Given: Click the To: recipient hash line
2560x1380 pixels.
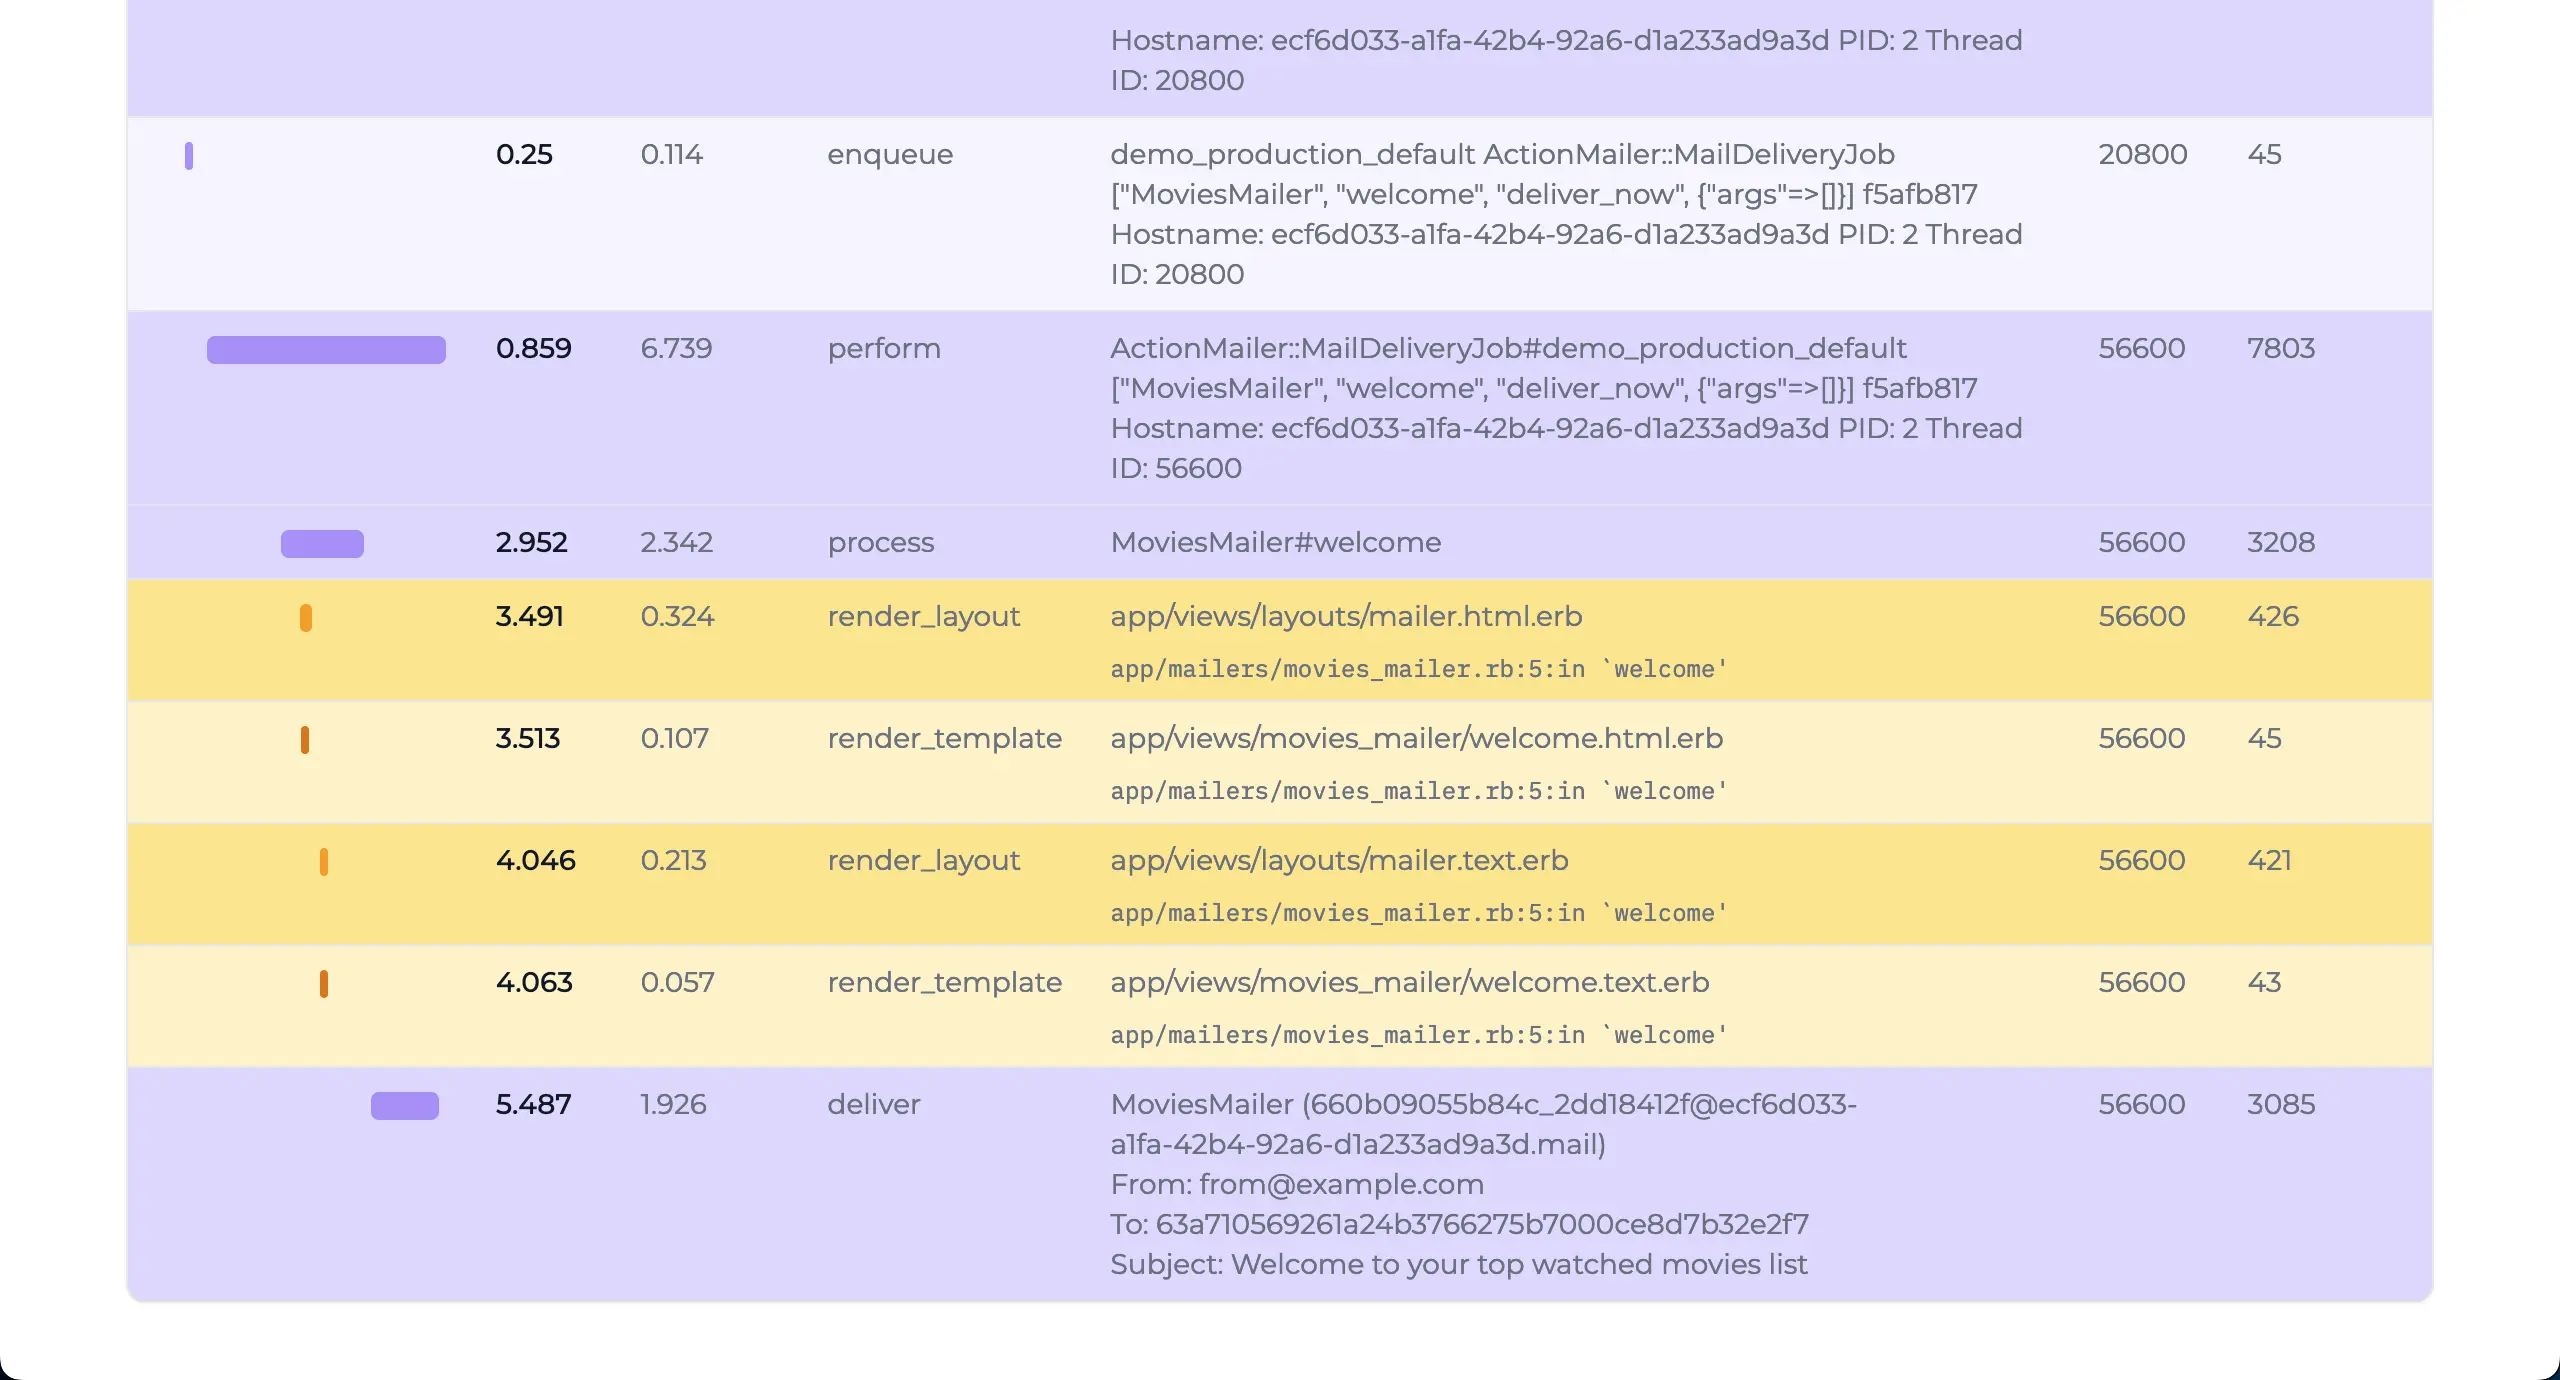Looking at the screenshot, I should [x=1460, y=1224].
